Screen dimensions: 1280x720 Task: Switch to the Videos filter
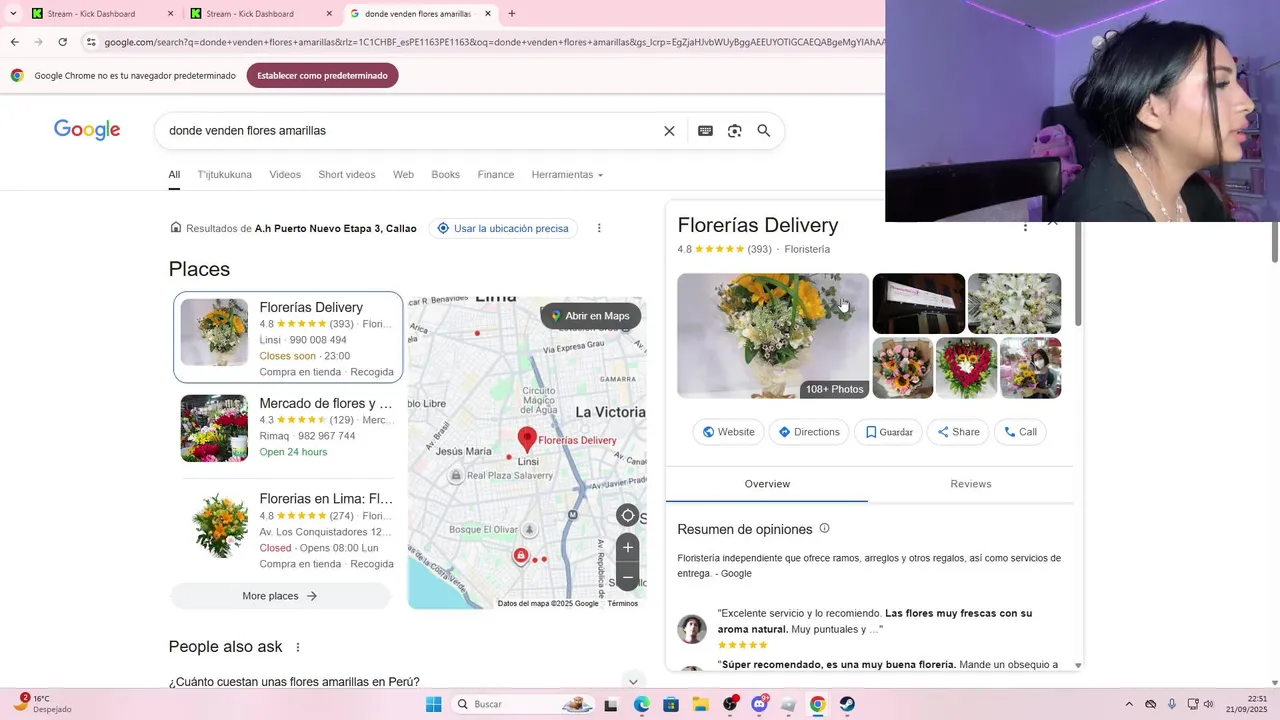[x=285, y=174]
